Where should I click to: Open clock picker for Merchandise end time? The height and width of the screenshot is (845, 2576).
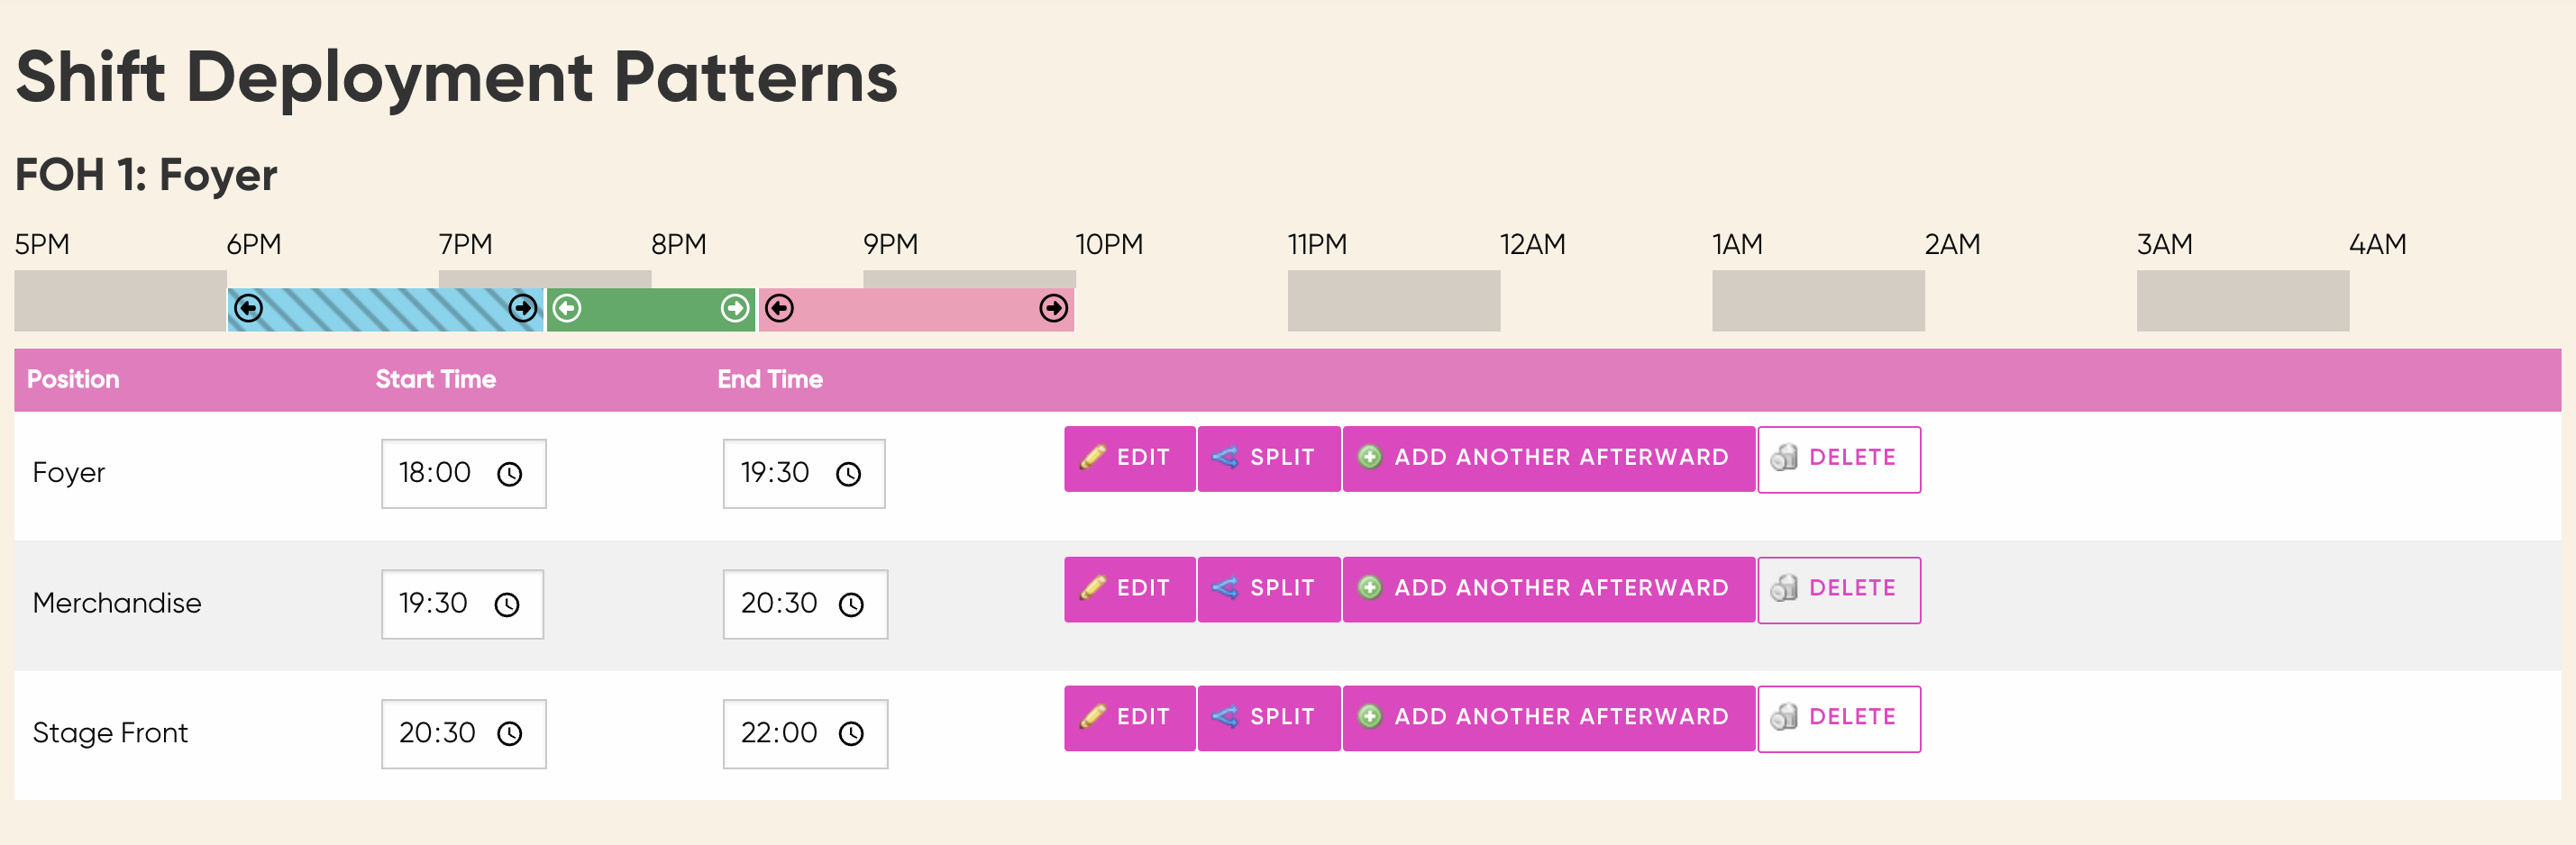click(x=851, y=604)
